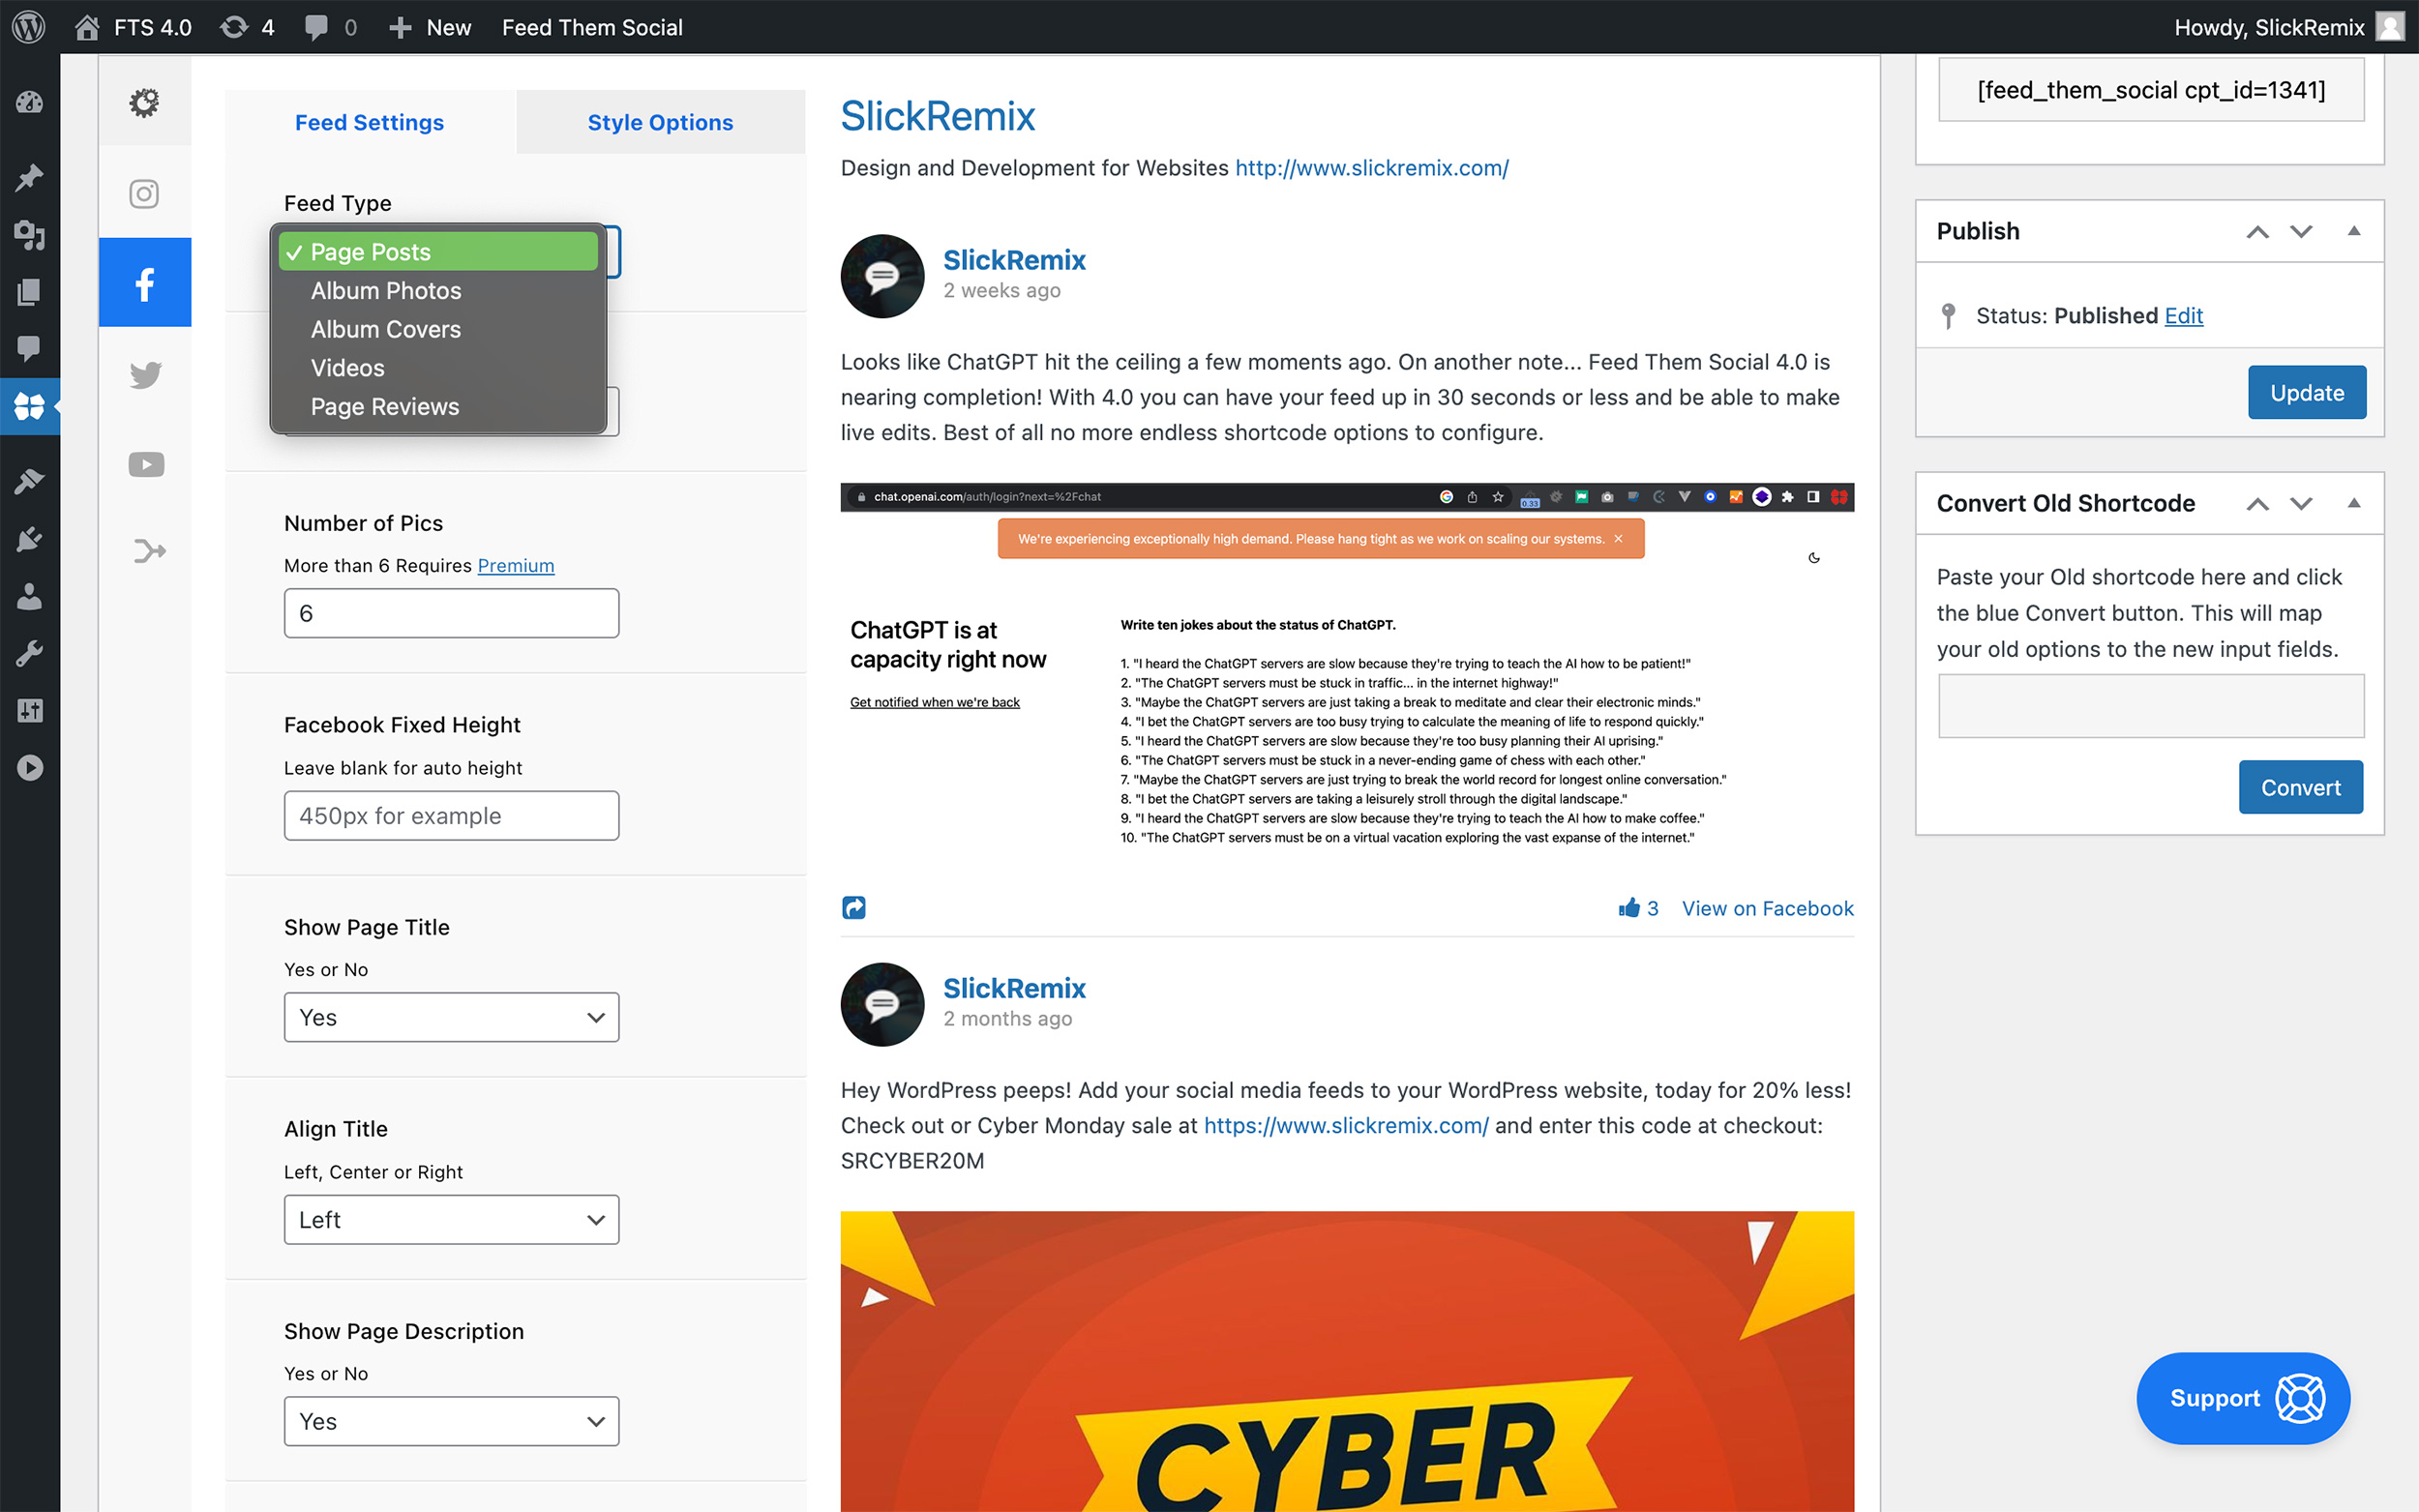This screenshot has width=2419, height=1512.
Task: Open the Dashboard gauge icon in sidebar
Action: pos(29,102)
